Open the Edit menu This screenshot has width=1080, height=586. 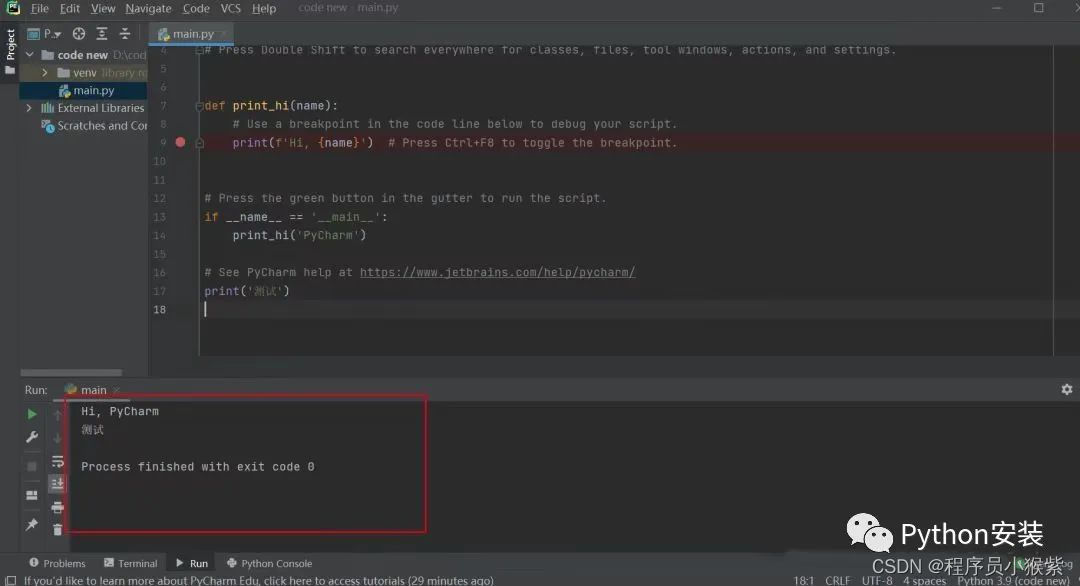click(70, 8)
